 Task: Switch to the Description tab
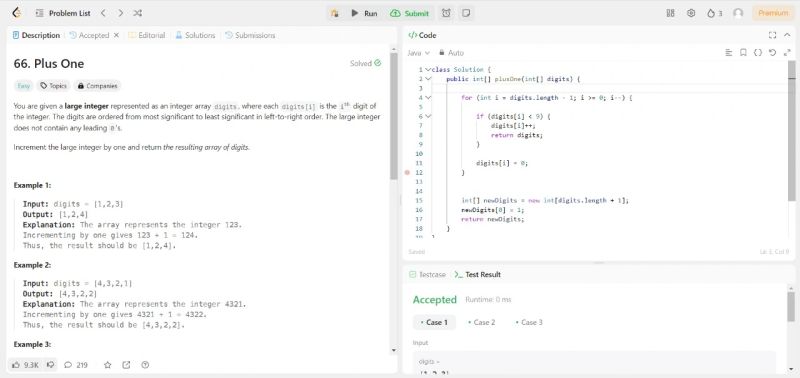coord(36,35)
